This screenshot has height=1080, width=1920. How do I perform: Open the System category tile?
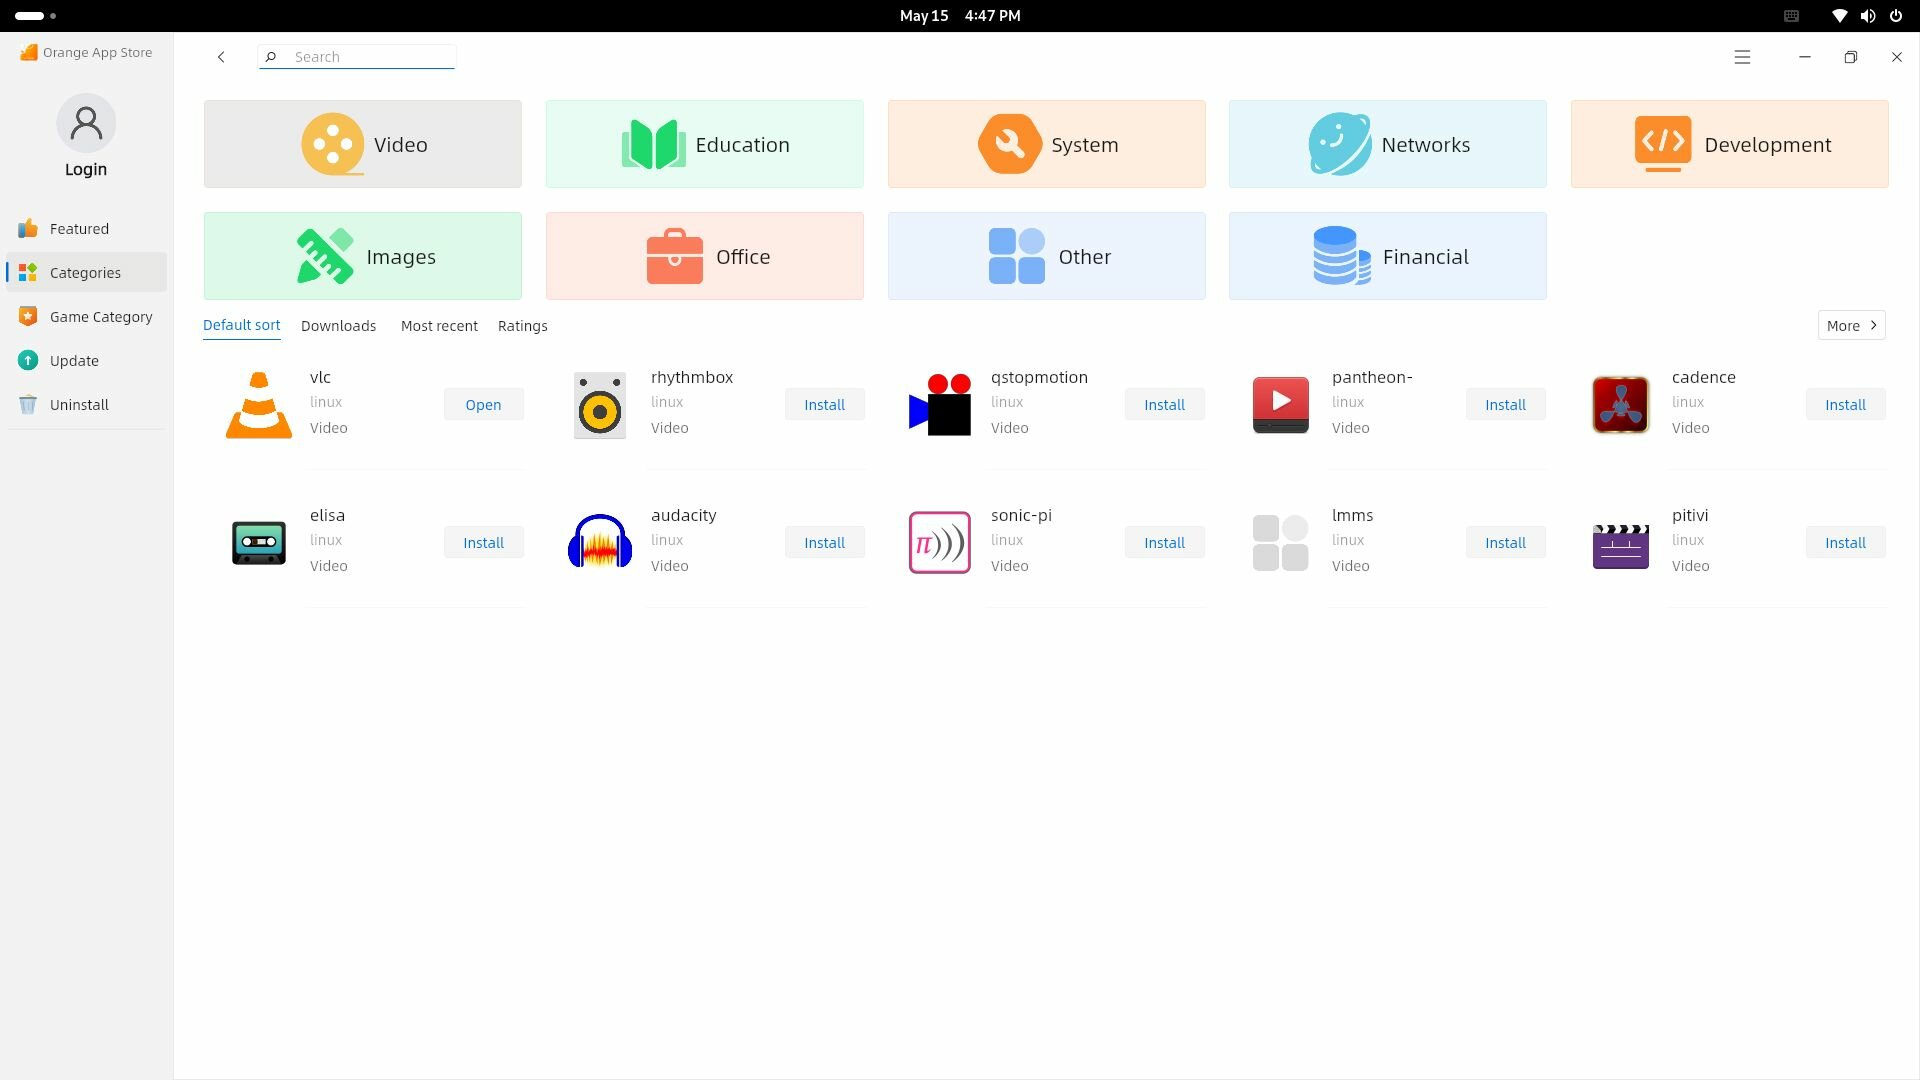pyautogui.click(x=1046, y=144)
